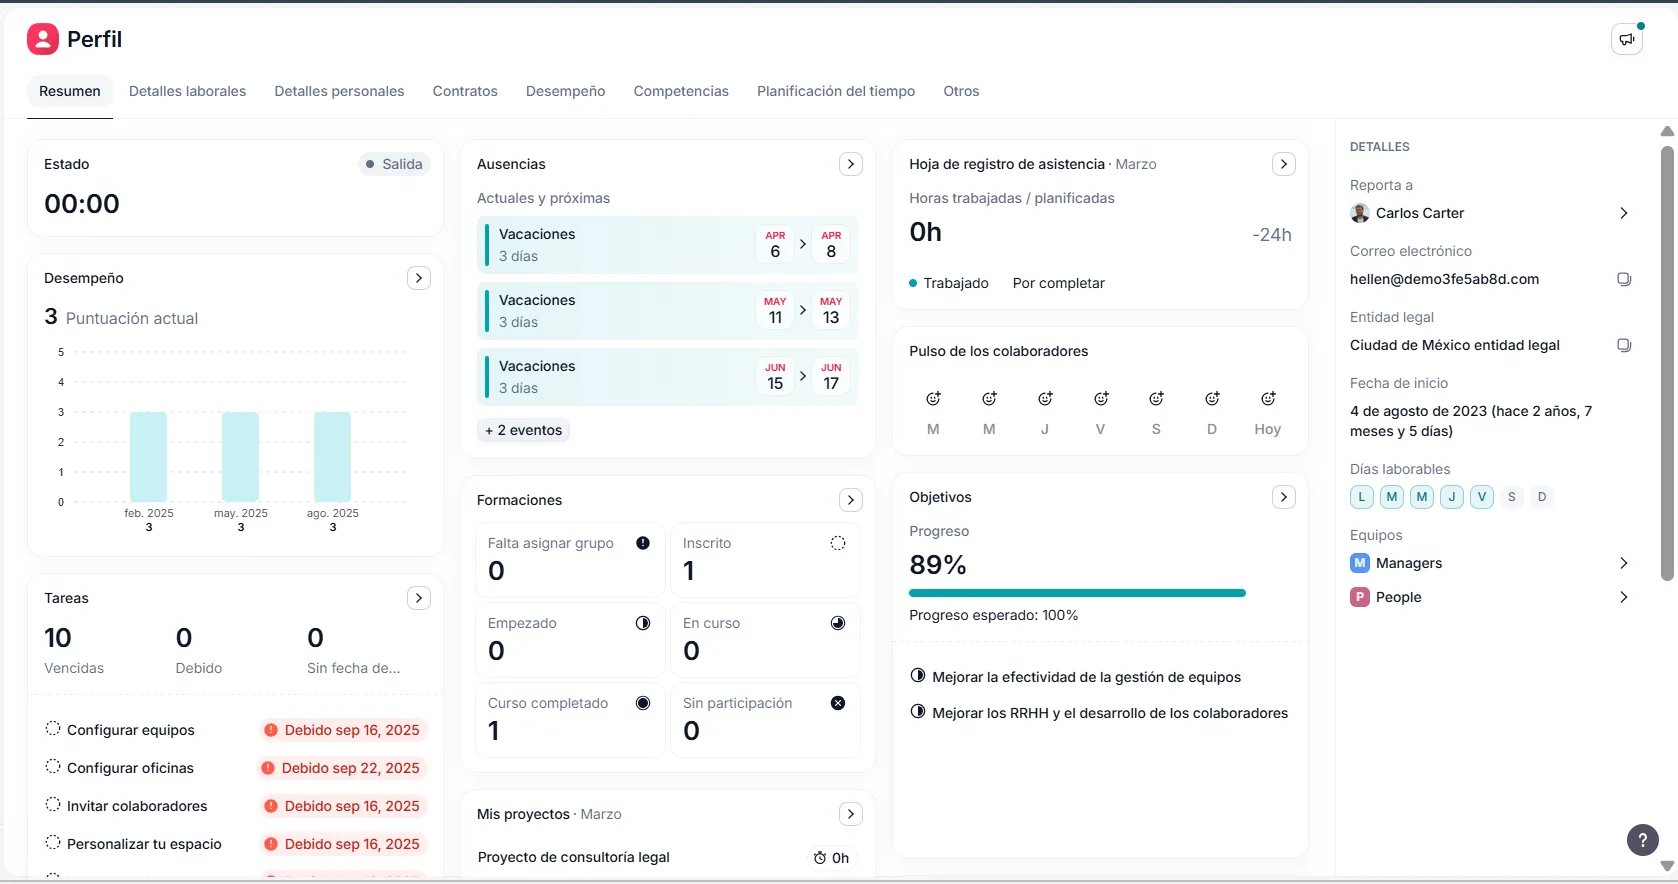Open the Objetivos card chevron
The width and height of the screenshot is (1678, 884).
1283,497
